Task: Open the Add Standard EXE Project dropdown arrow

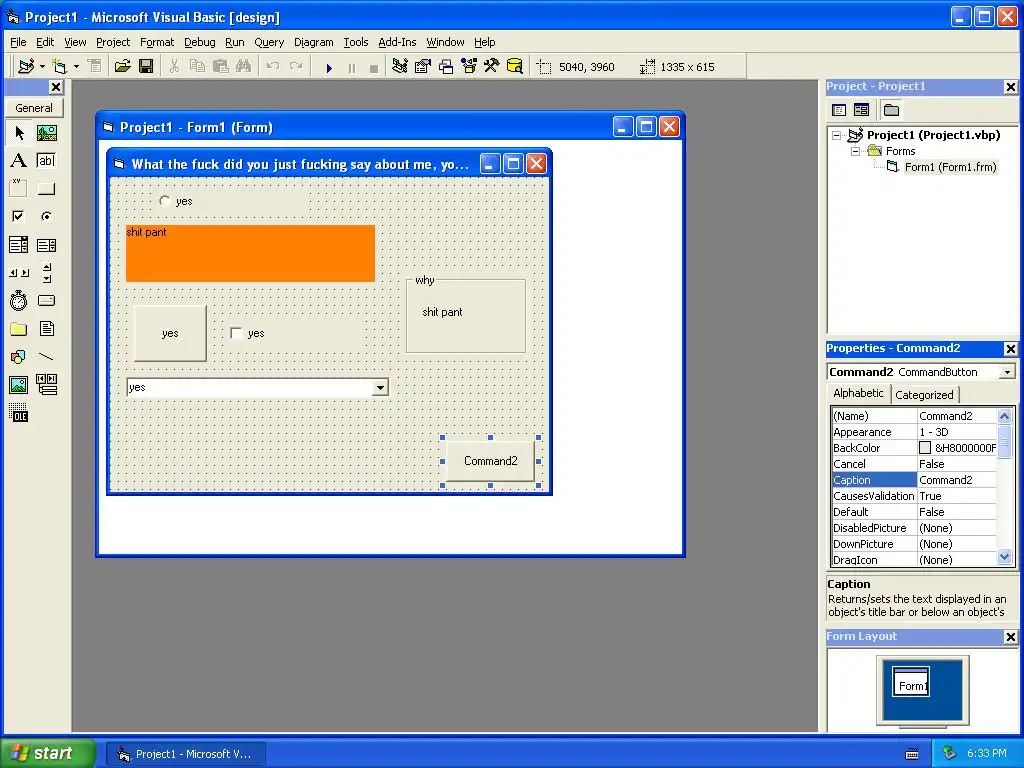Action: (x=42, y=67)
